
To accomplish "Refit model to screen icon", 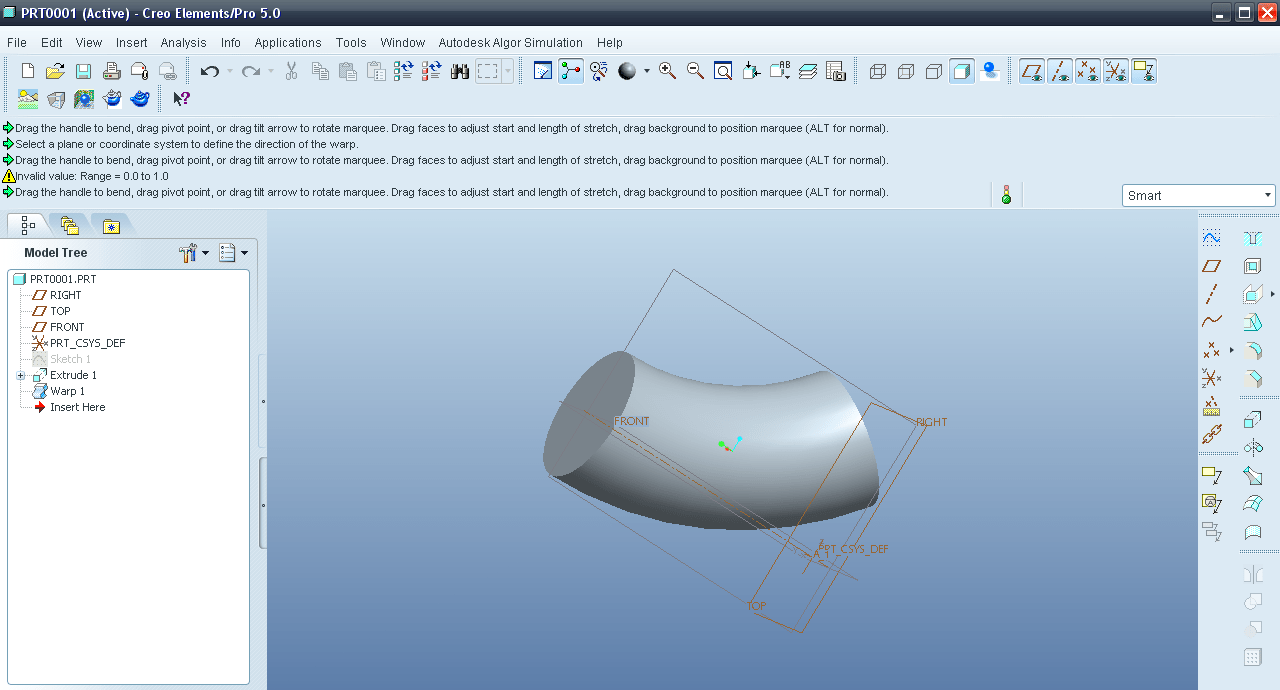I will coord(723,71).
